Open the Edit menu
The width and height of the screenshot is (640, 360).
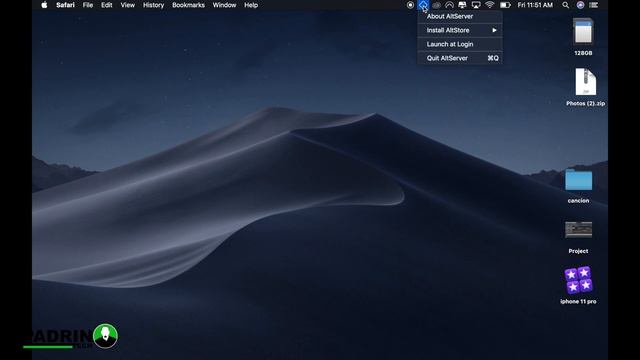point(107,5)
